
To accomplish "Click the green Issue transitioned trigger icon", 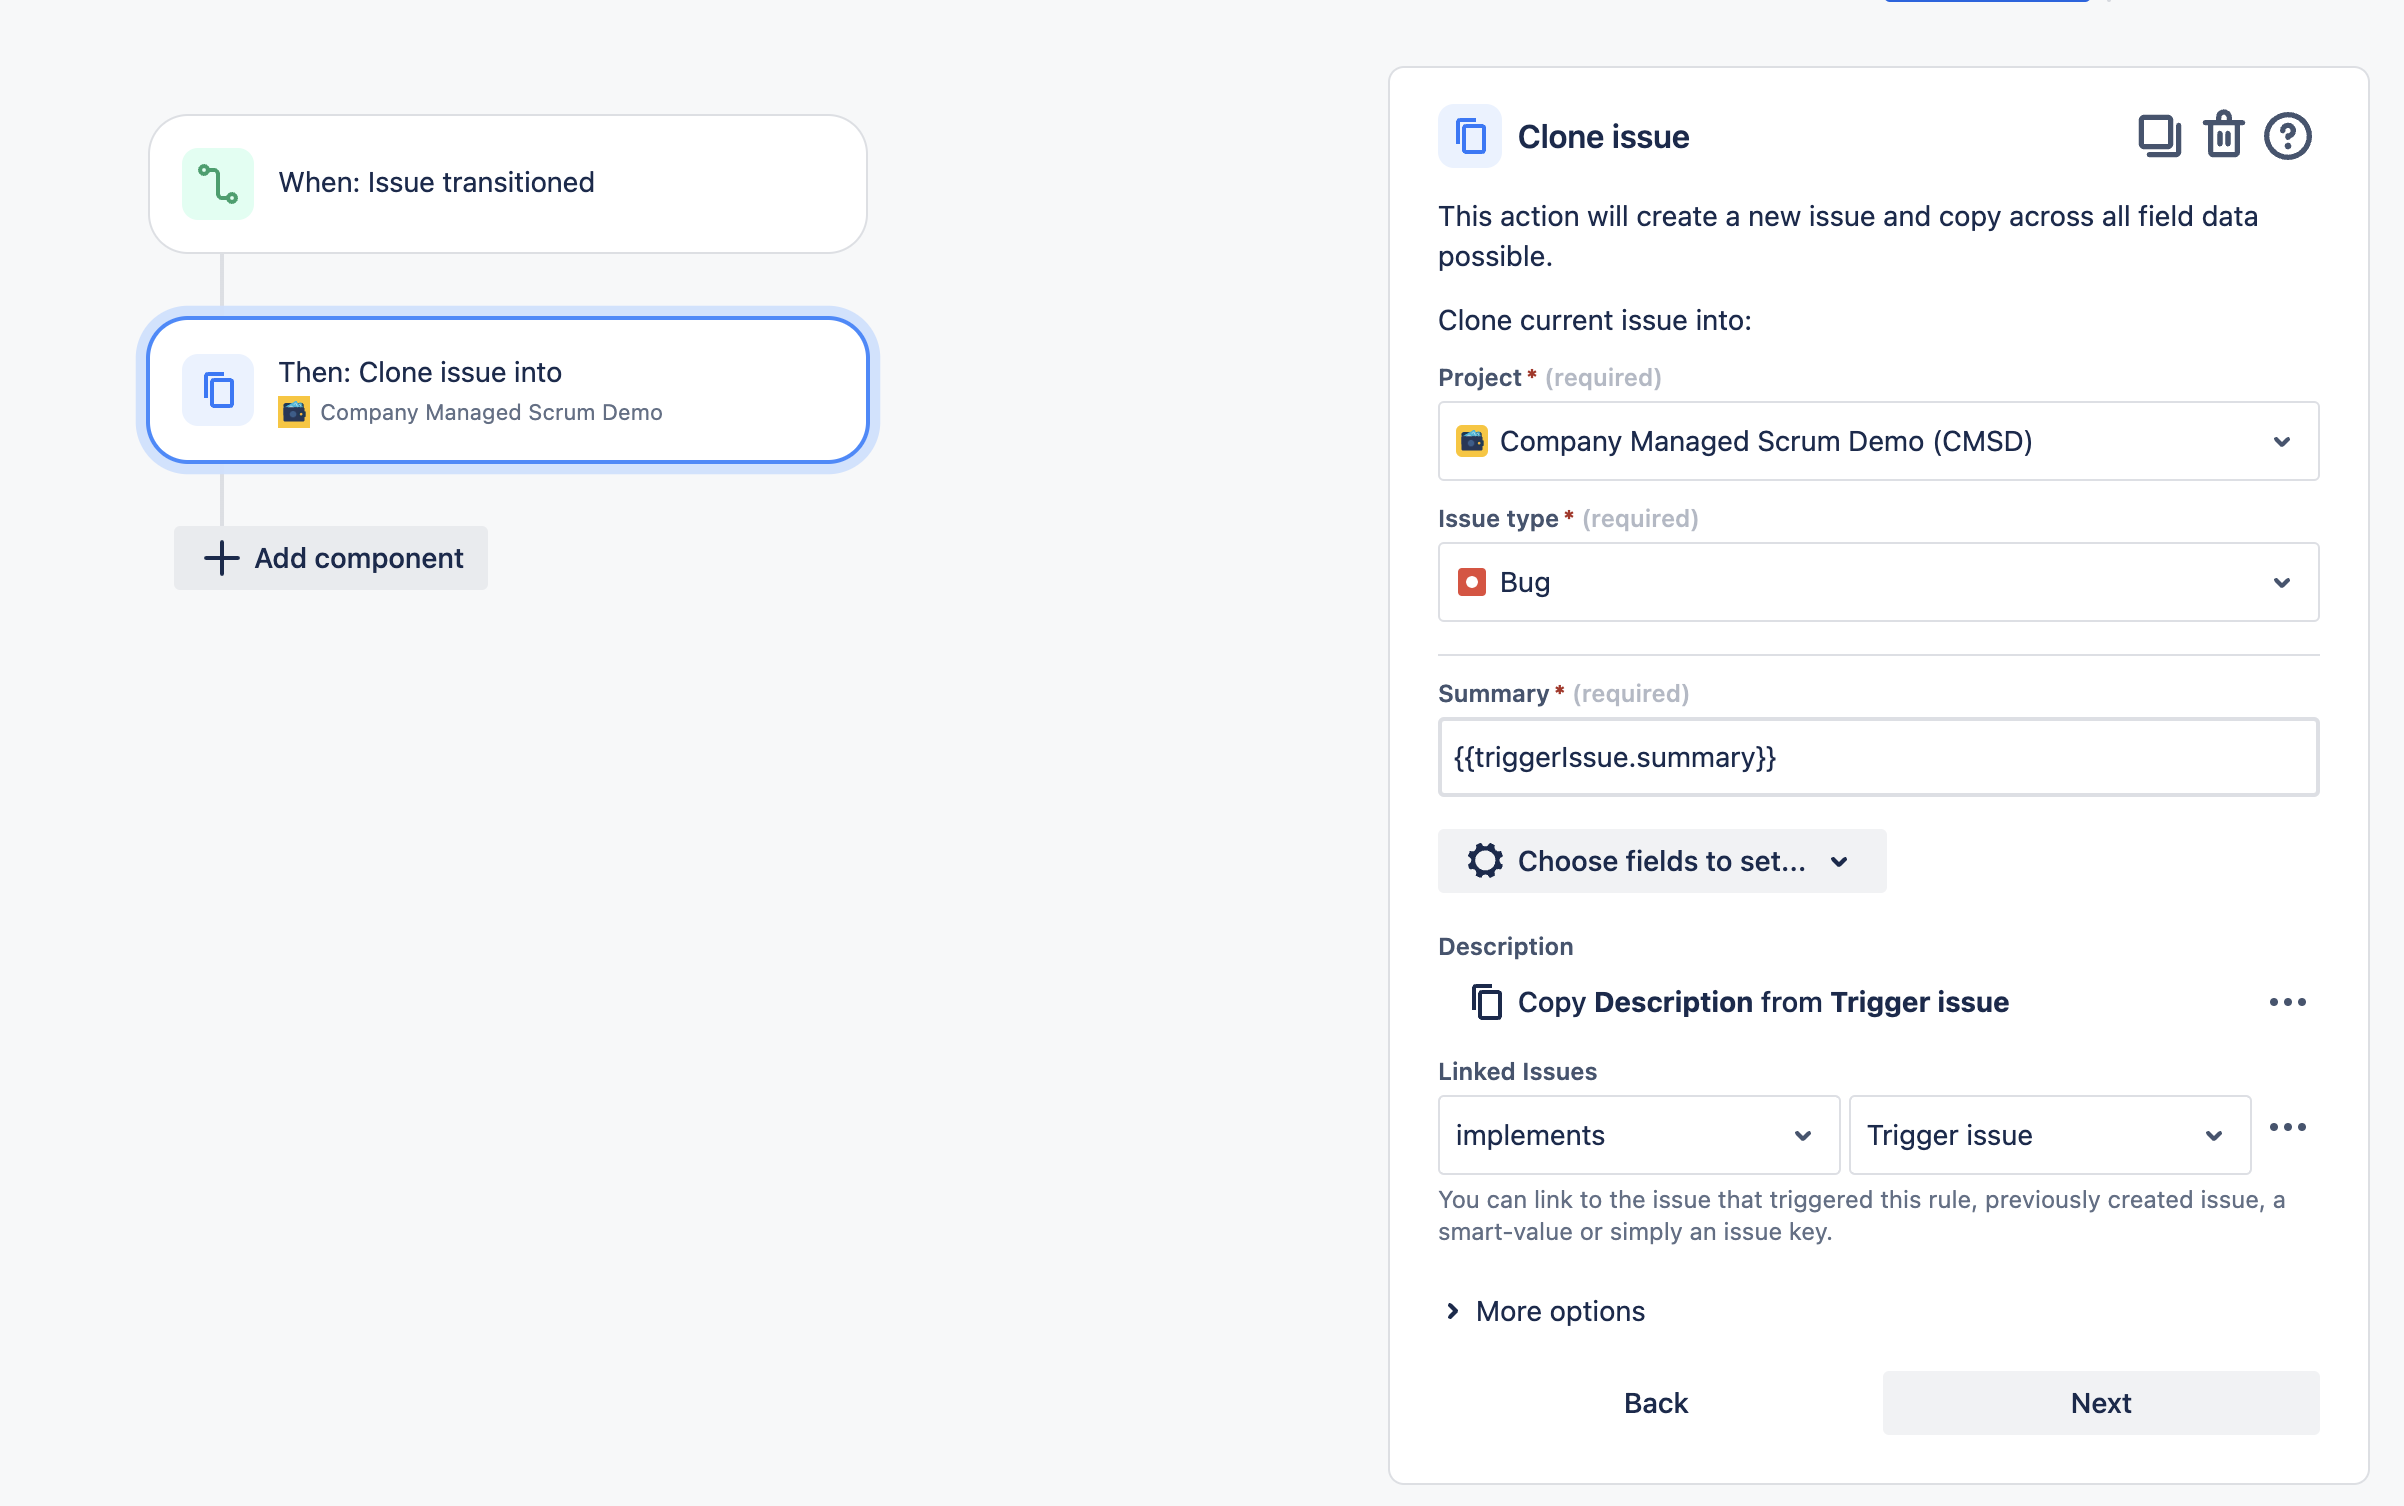I will 218,183.
